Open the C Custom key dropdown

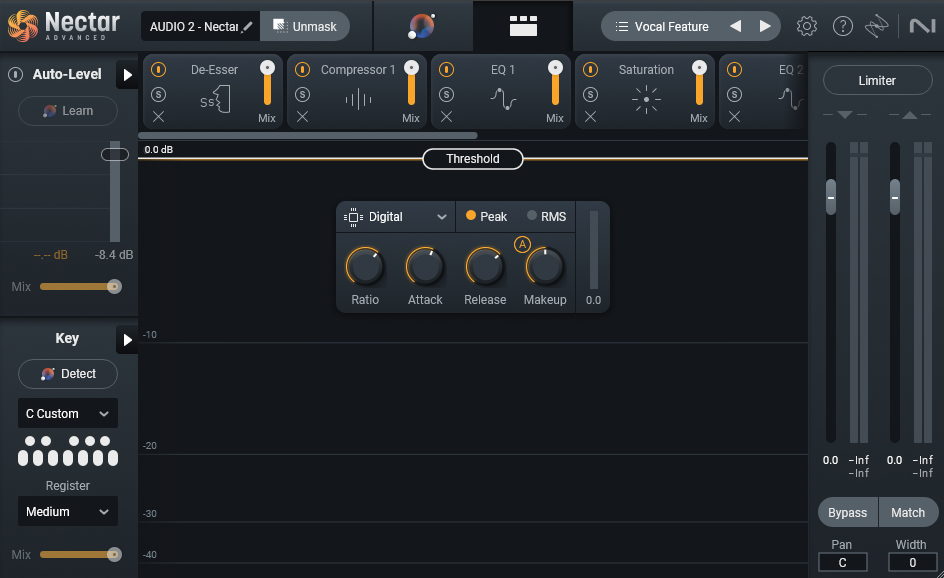[68, 414]
